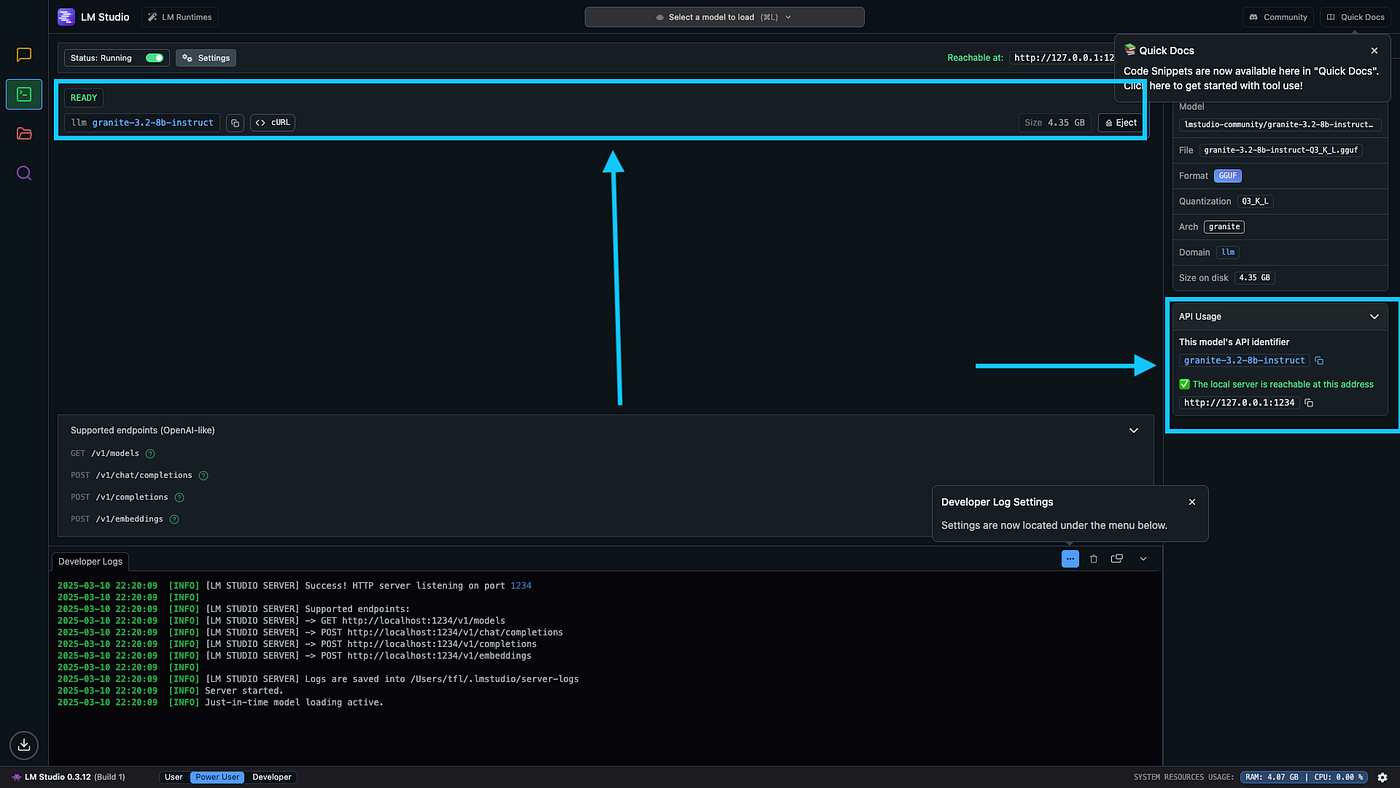Open Quick Docs

point(1356,17)
